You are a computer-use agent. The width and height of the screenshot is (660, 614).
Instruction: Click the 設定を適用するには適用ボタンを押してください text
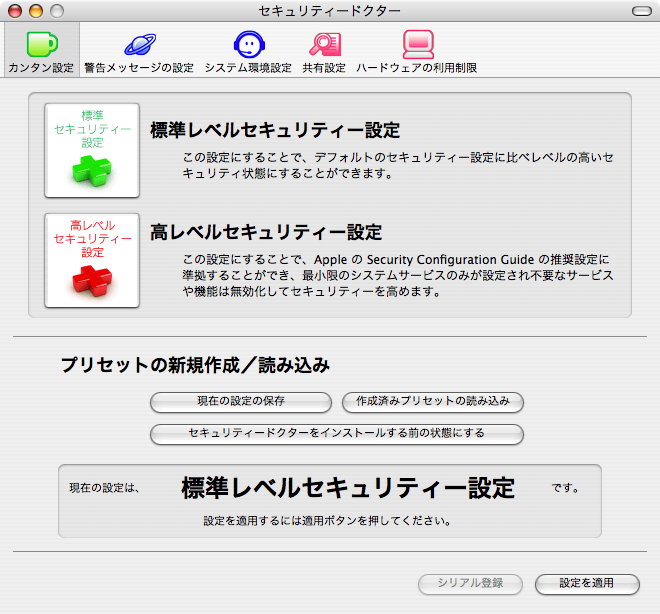click(x=327, y=521)
